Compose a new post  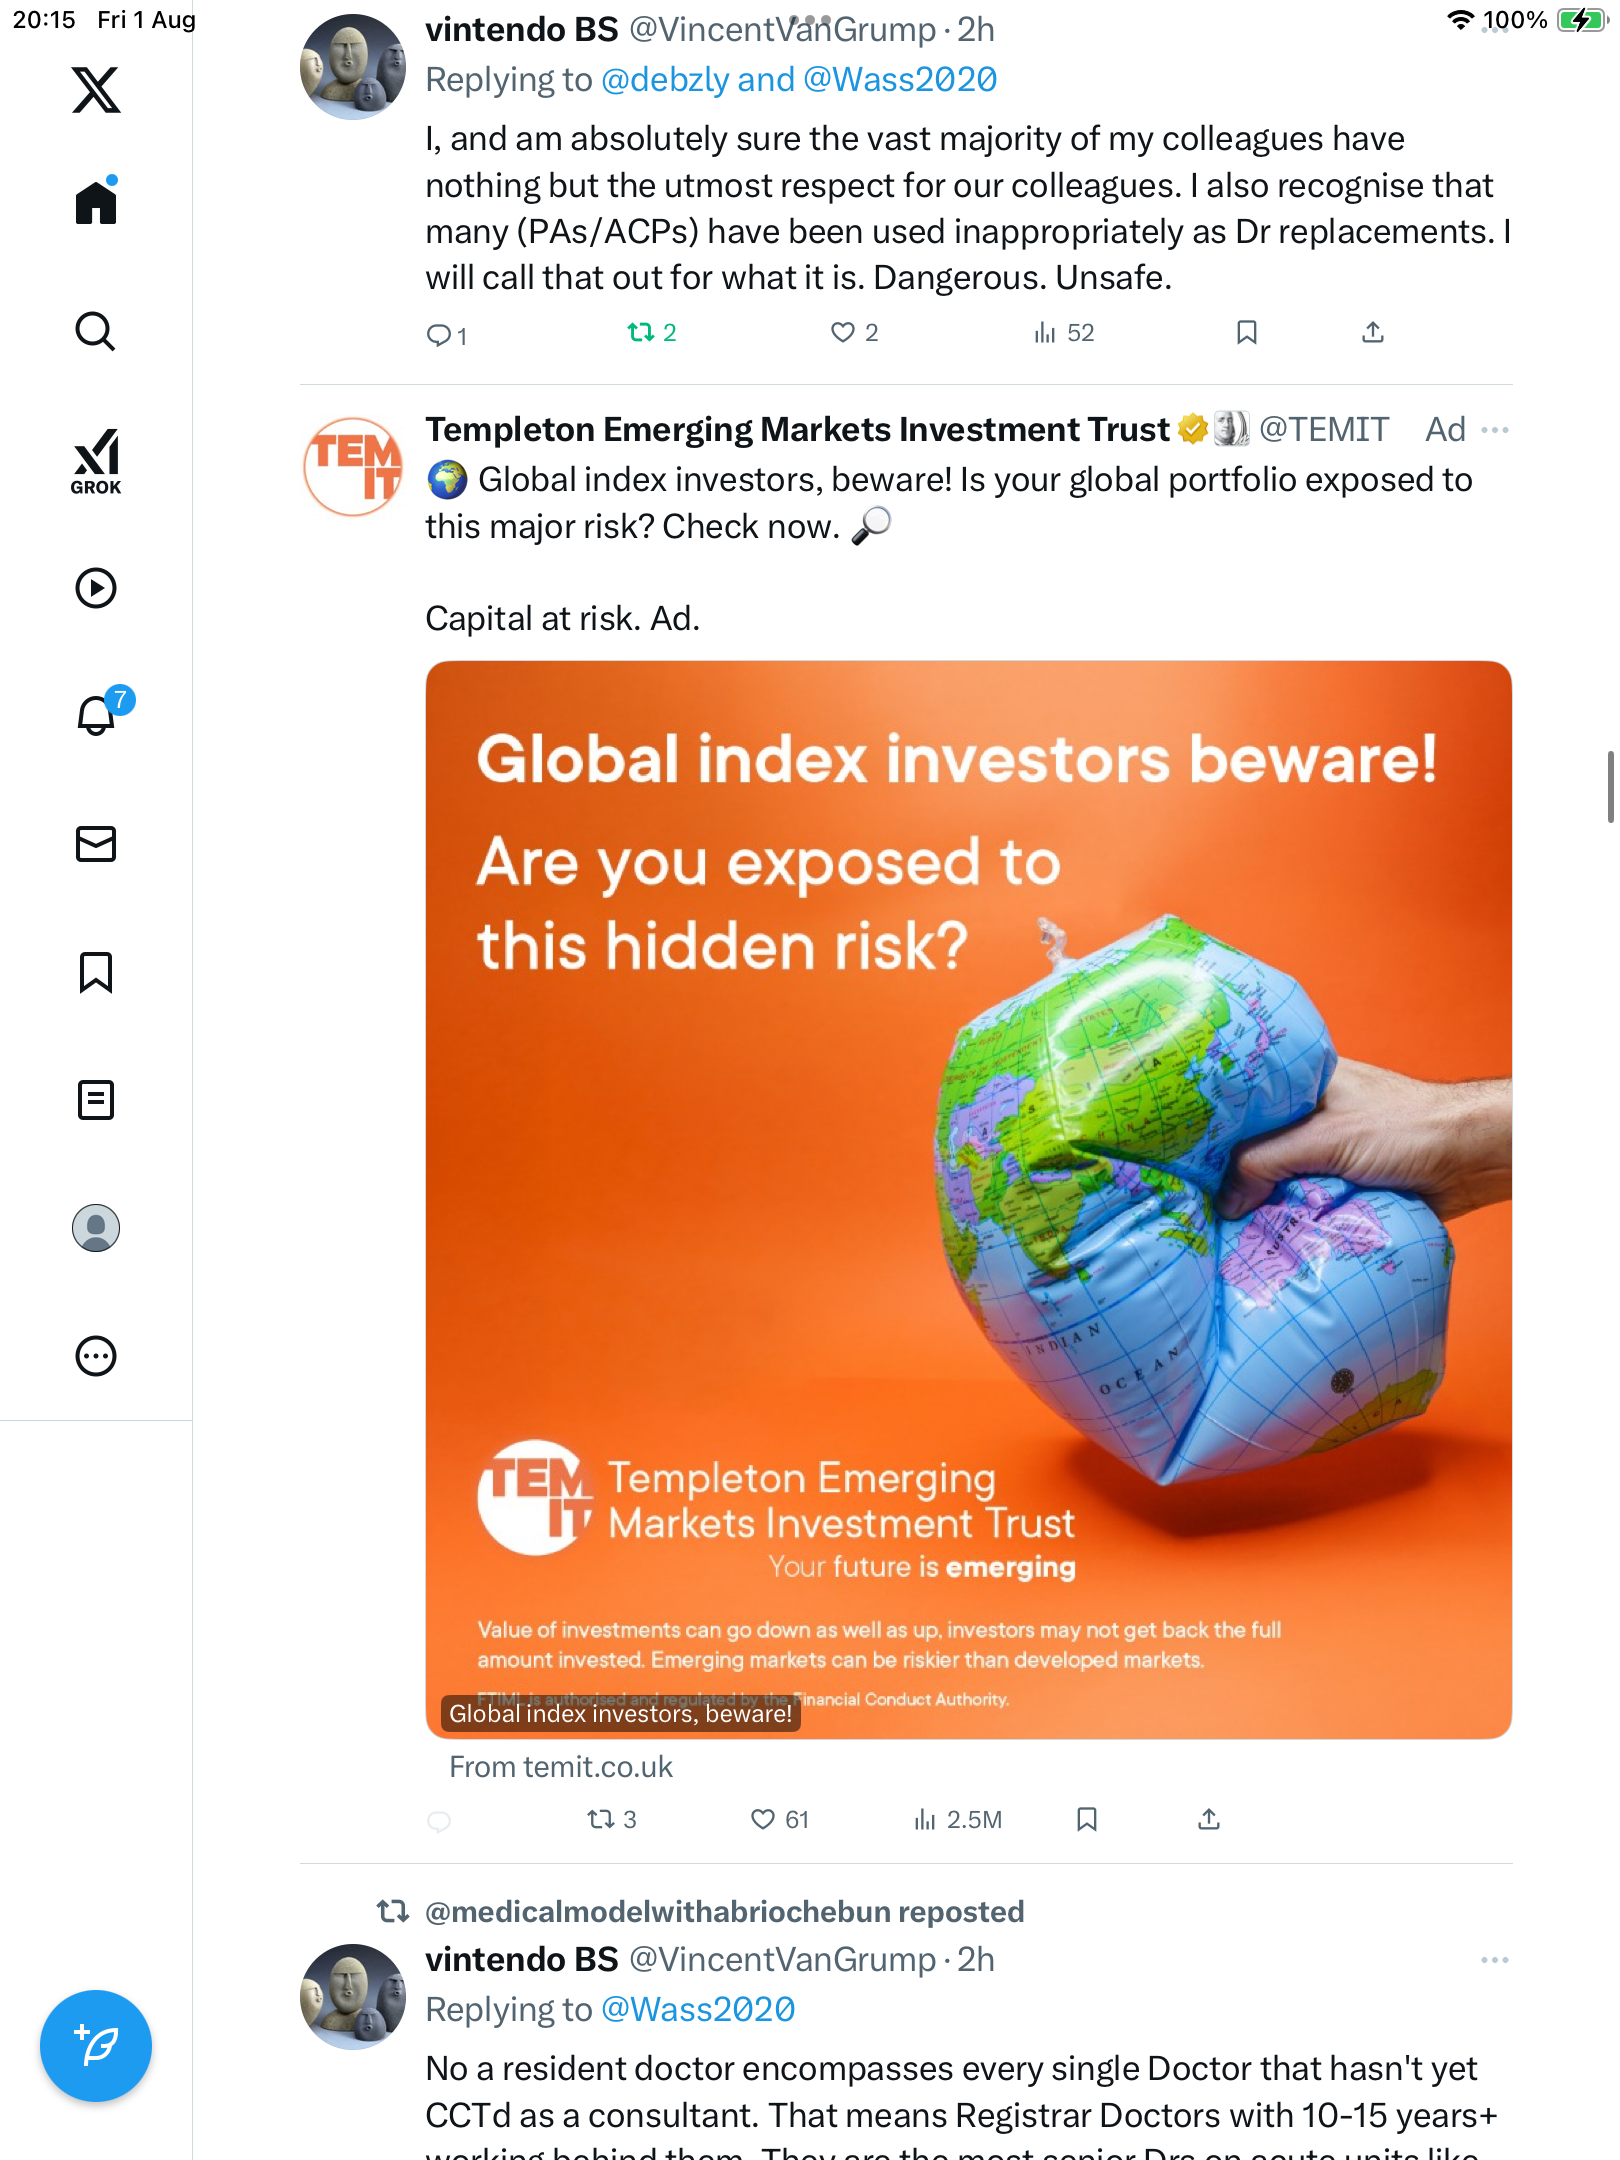96,2046
